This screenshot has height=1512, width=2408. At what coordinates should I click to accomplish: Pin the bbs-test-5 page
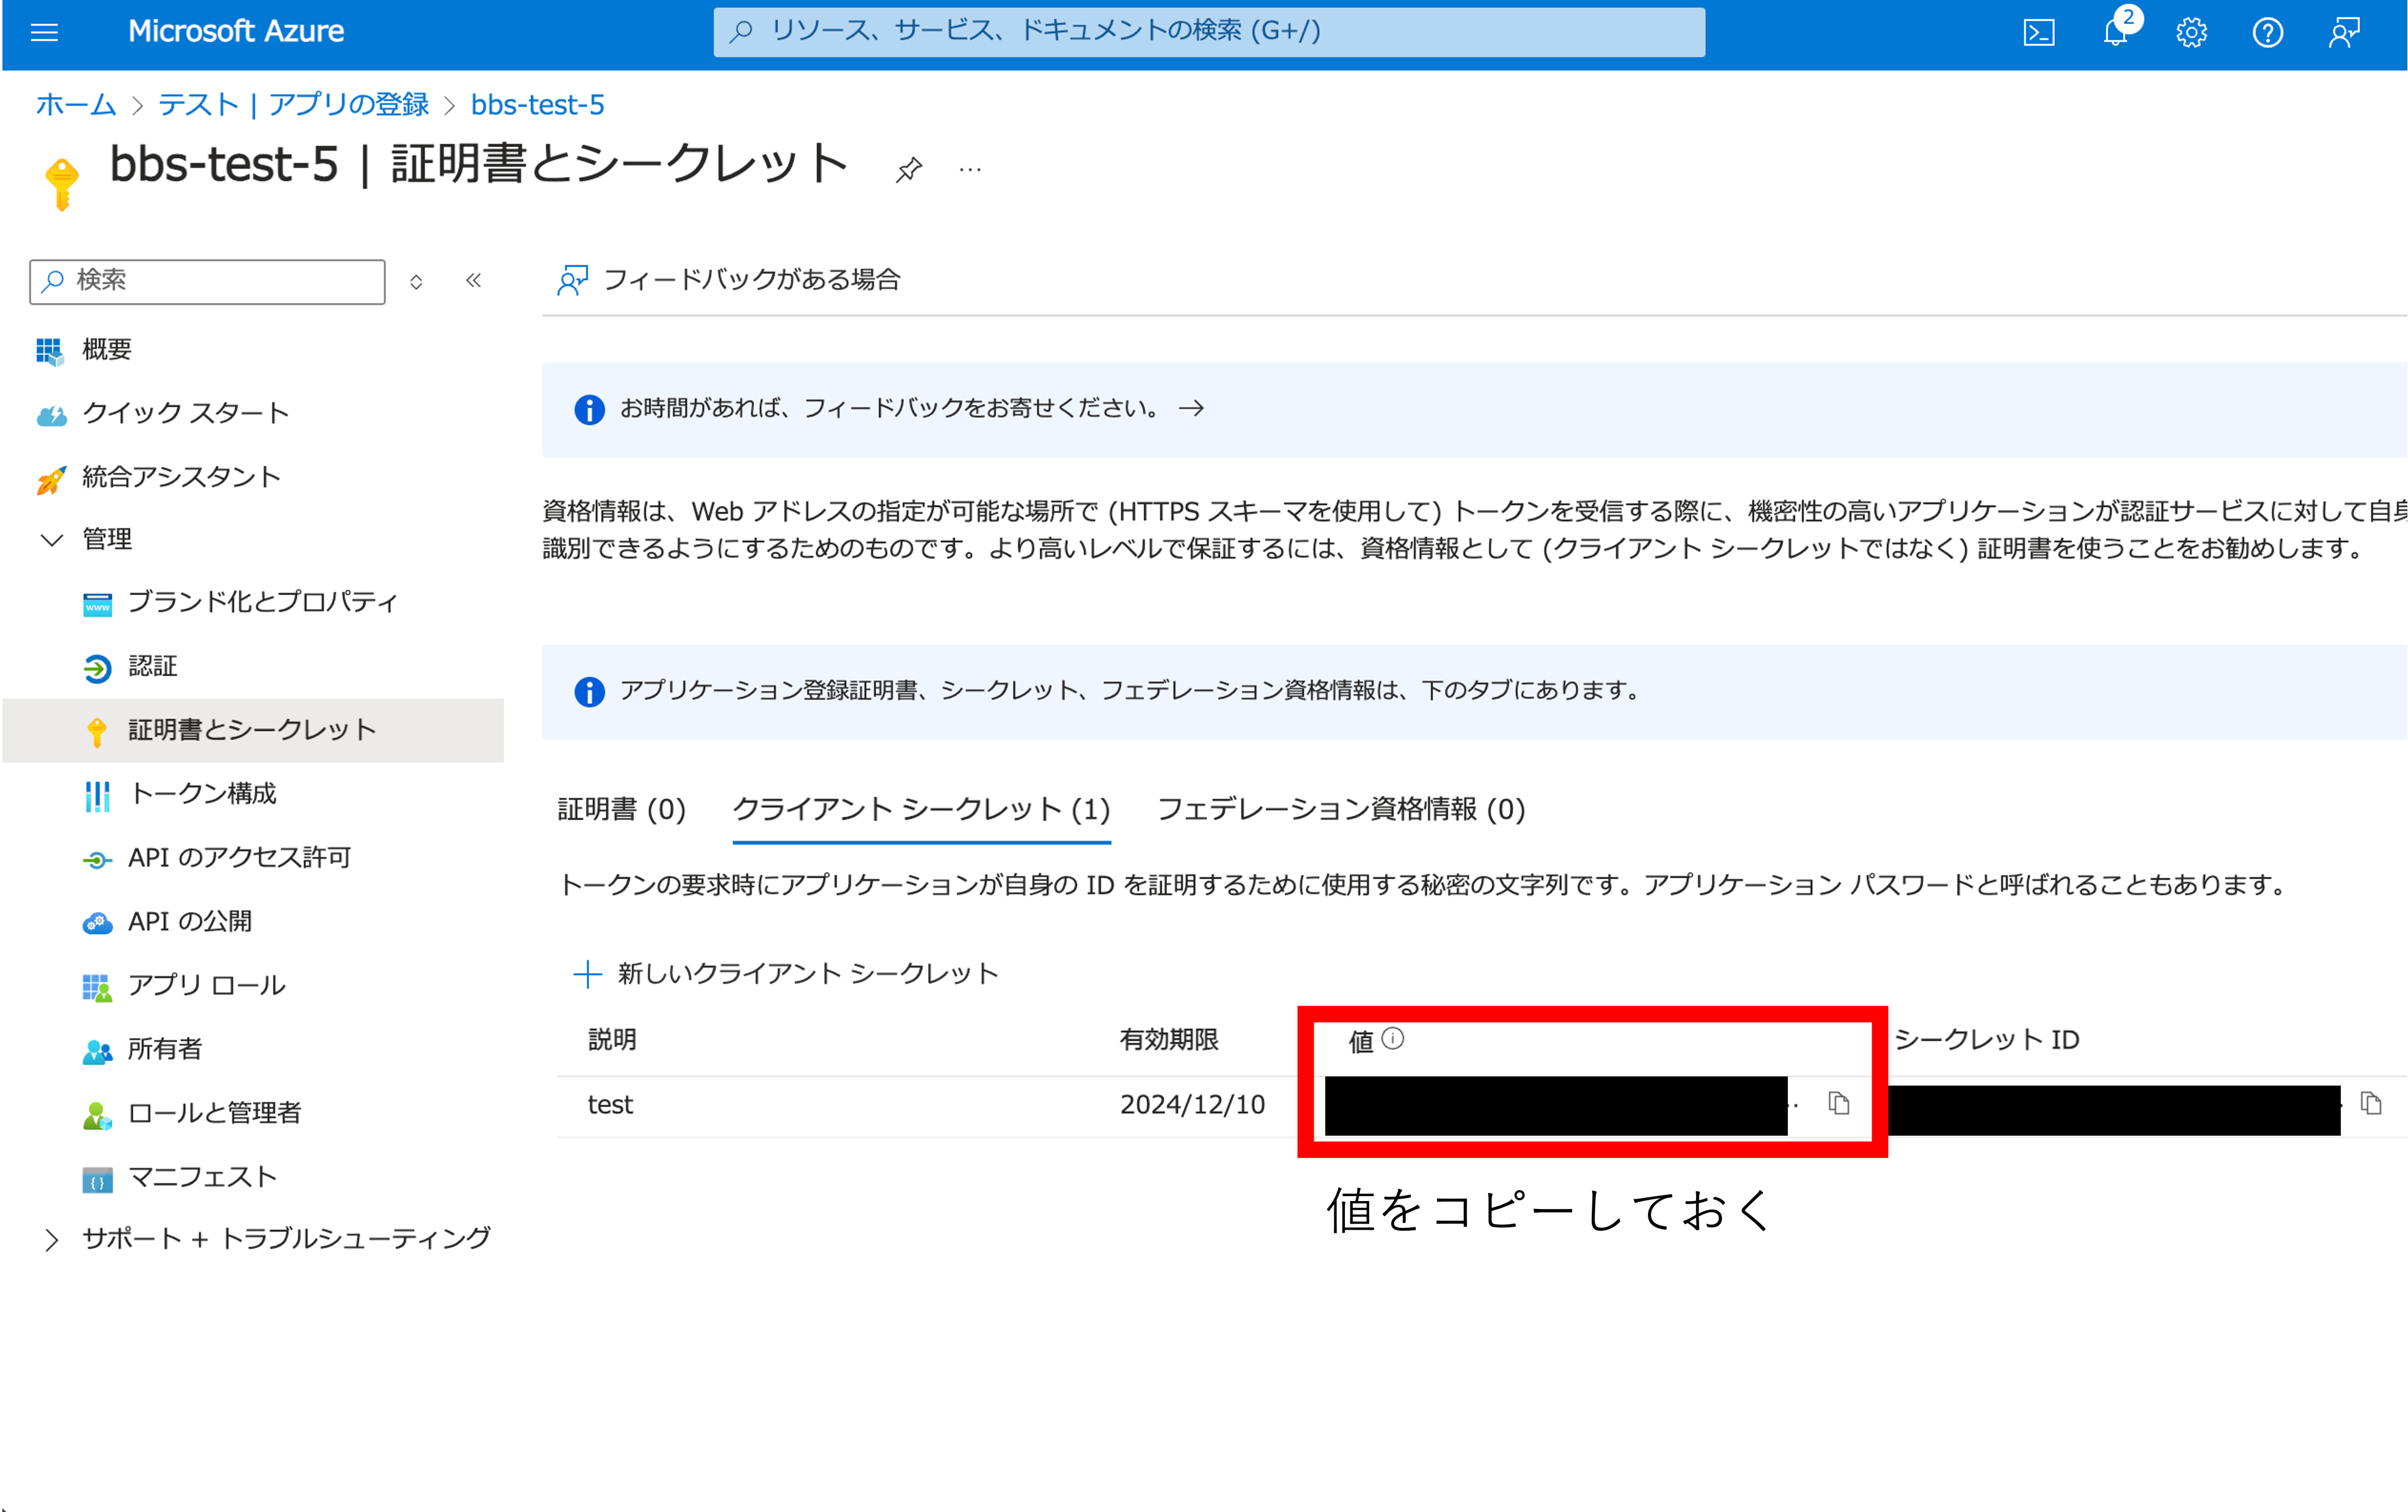(908, 170)
